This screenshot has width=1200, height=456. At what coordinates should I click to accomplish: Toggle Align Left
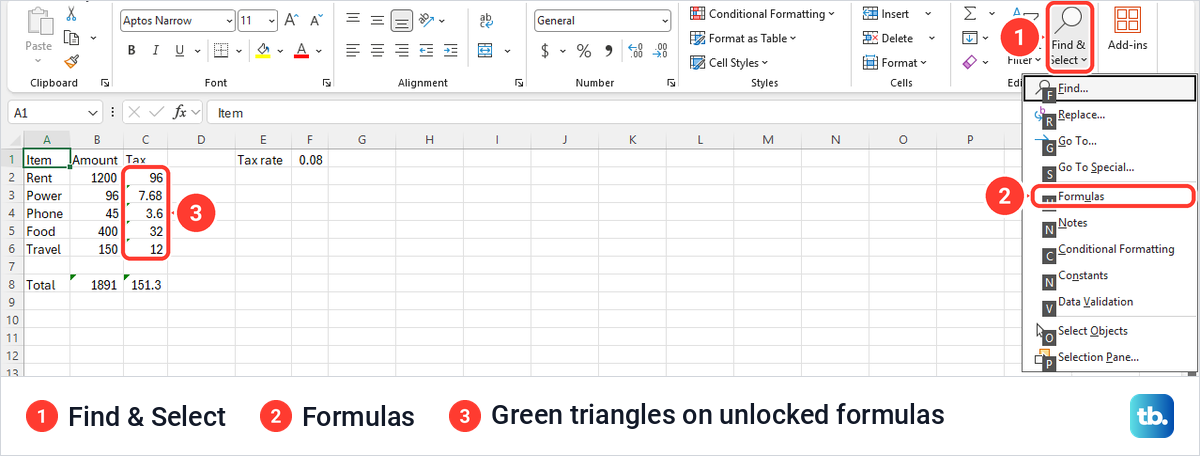click(x=353, y=51)
